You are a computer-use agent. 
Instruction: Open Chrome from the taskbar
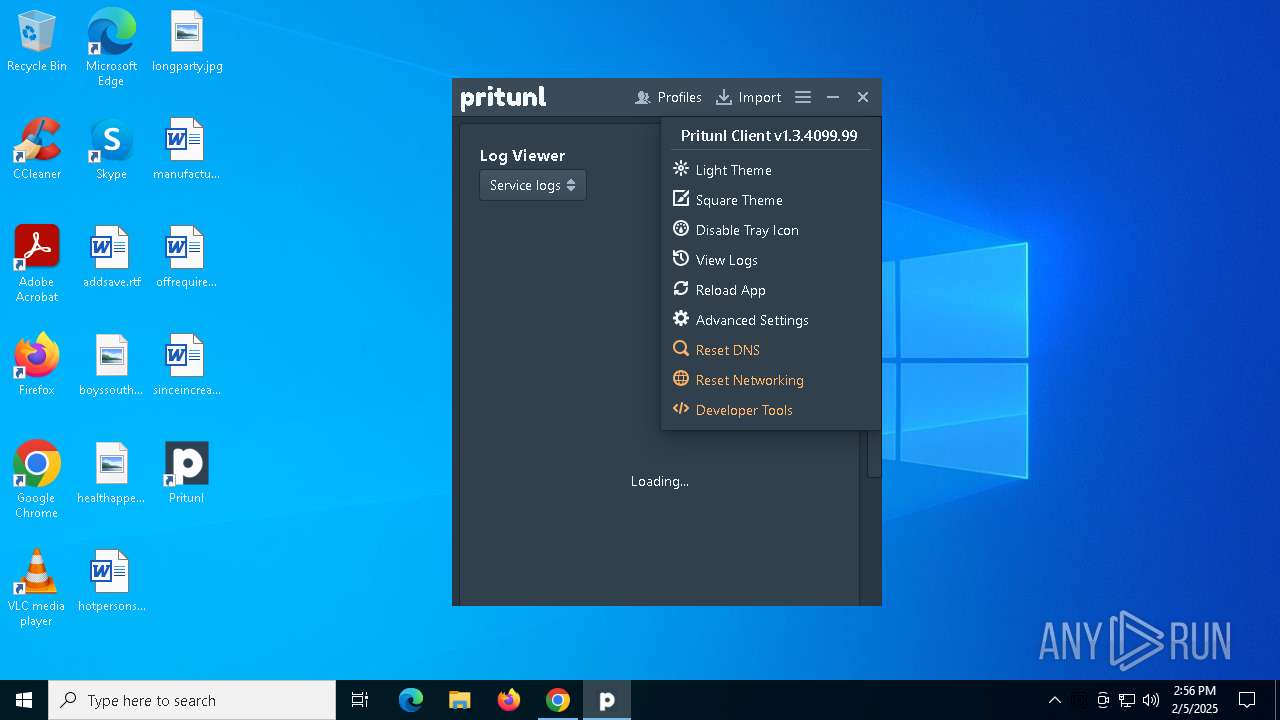558,700
